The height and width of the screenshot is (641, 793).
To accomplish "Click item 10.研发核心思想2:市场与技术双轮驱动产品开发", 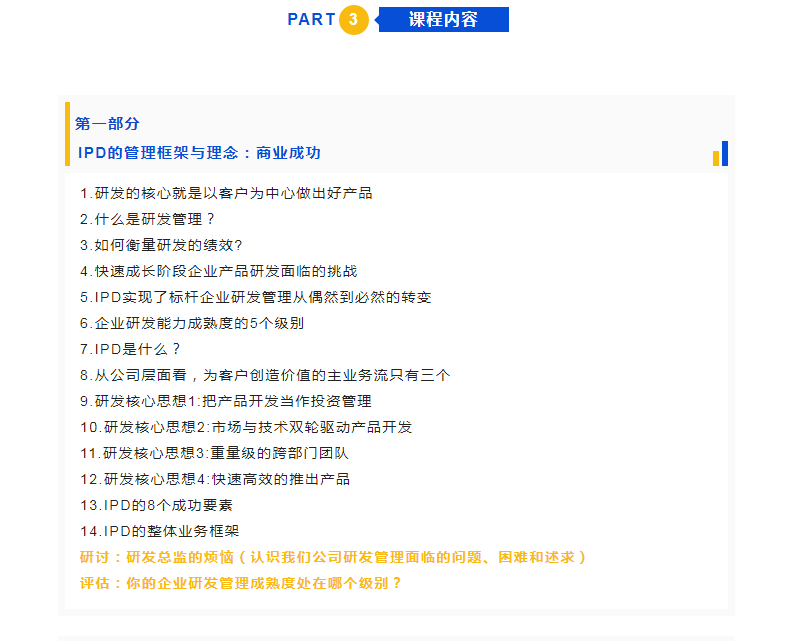I will [x=246, y=428].
